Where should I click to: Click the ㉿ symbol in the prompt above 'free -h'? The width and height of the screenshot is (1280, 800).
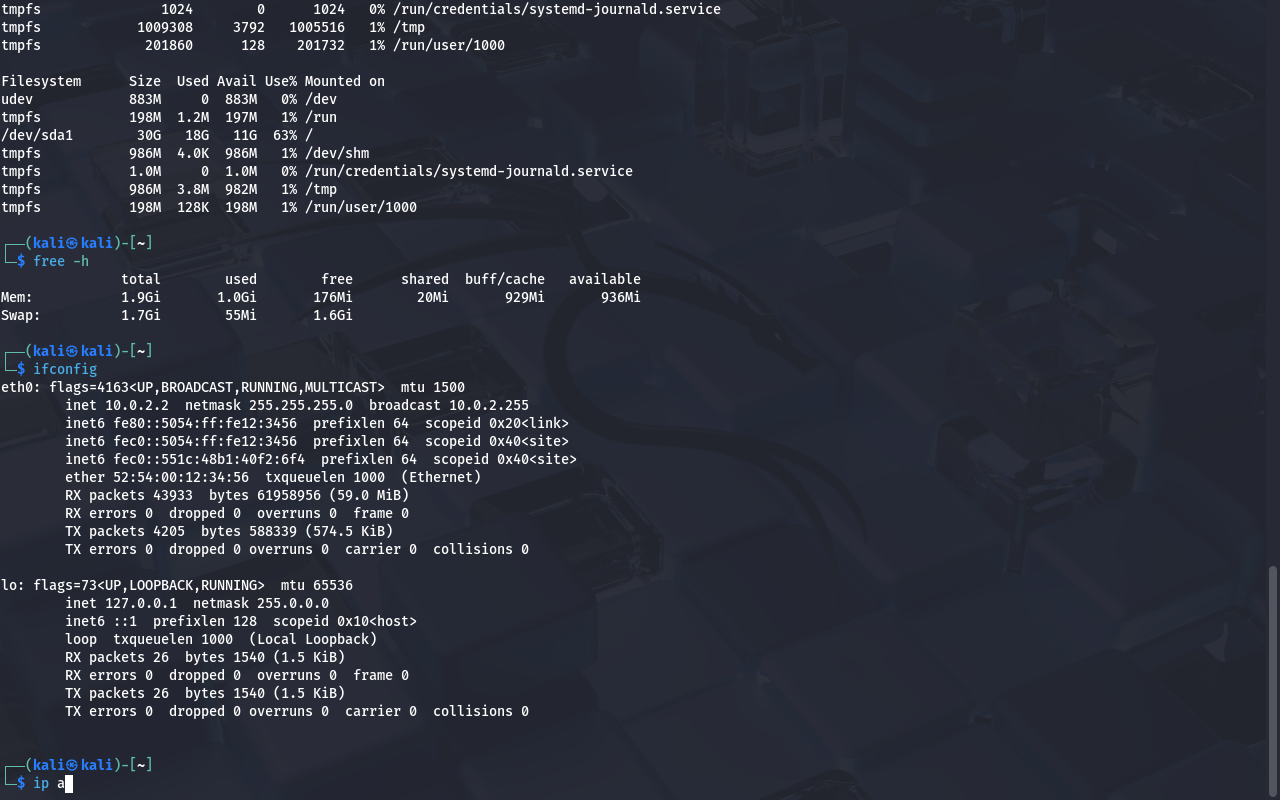click(x=72, y=243)
